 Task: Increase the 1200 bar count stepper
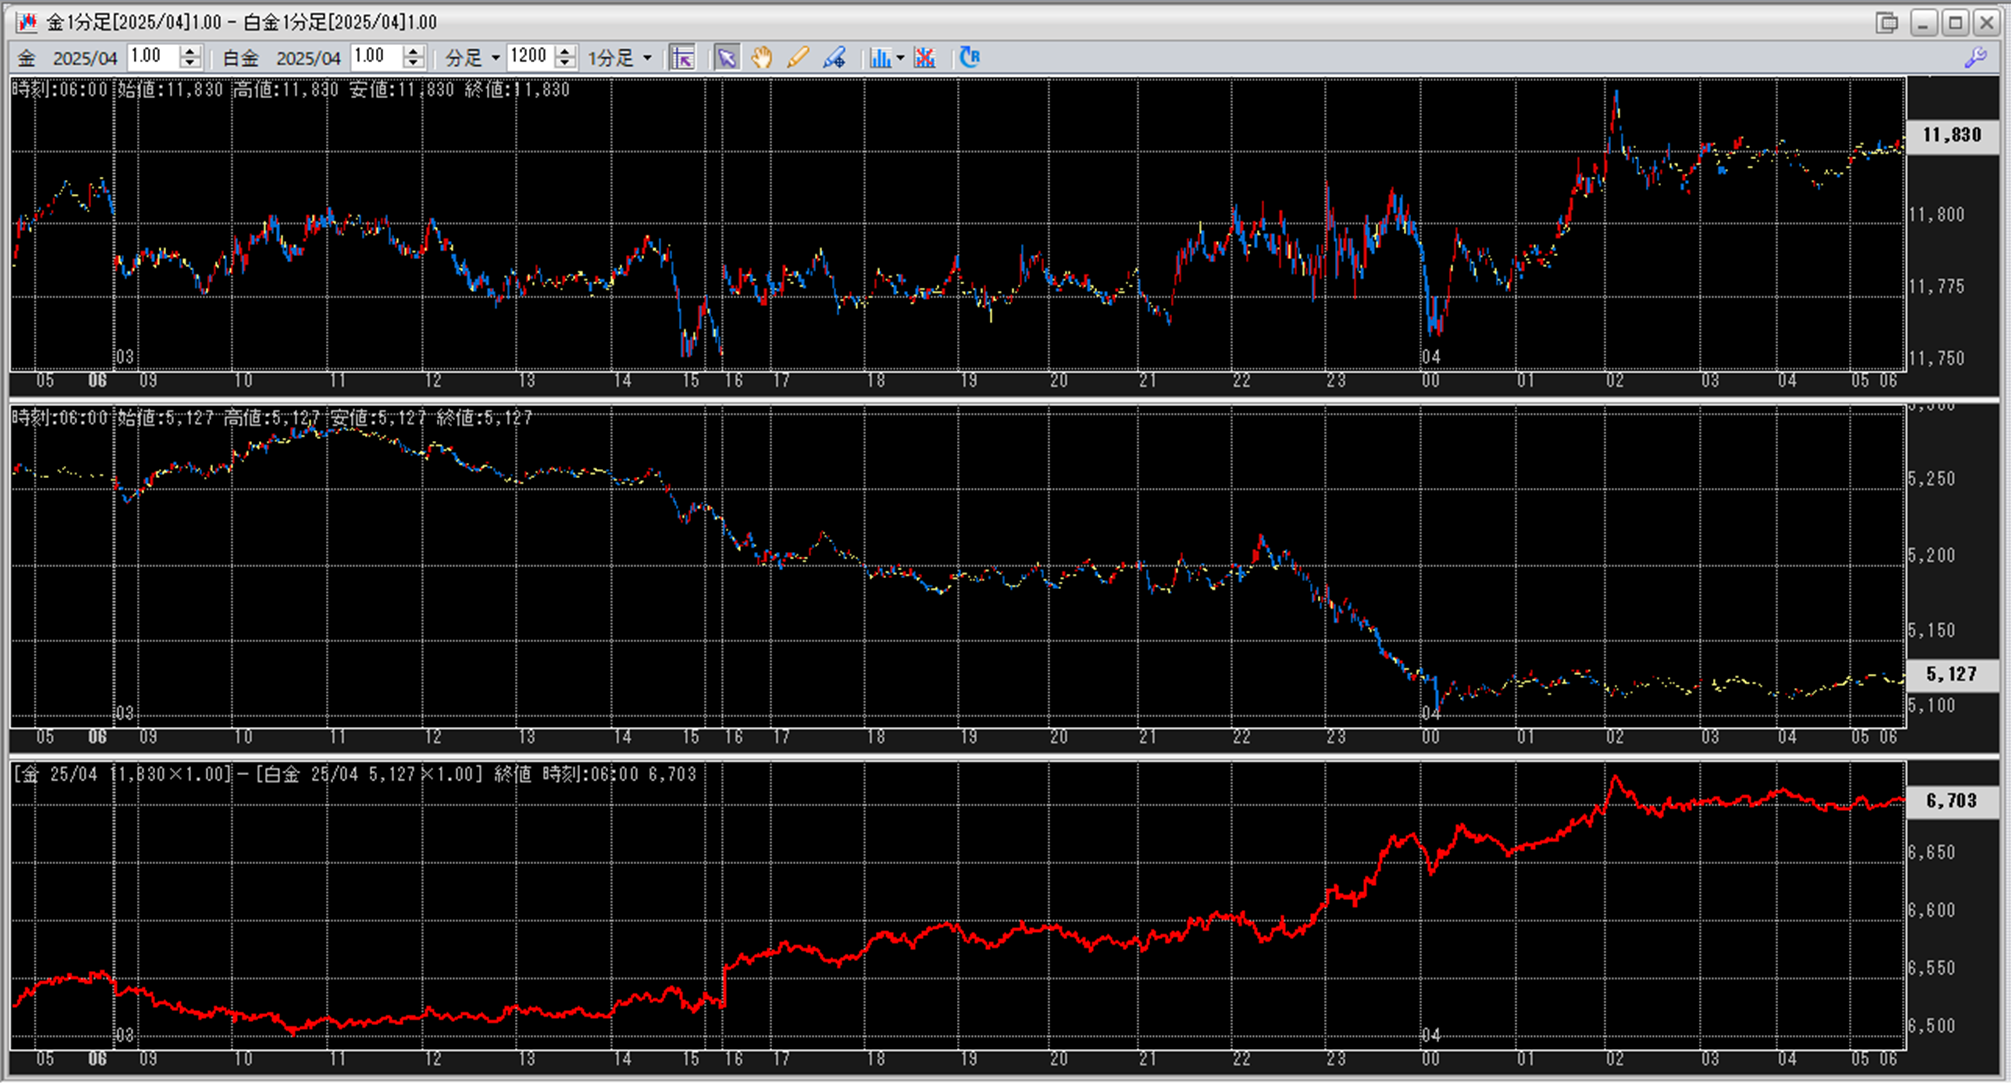tap(565, 51)
